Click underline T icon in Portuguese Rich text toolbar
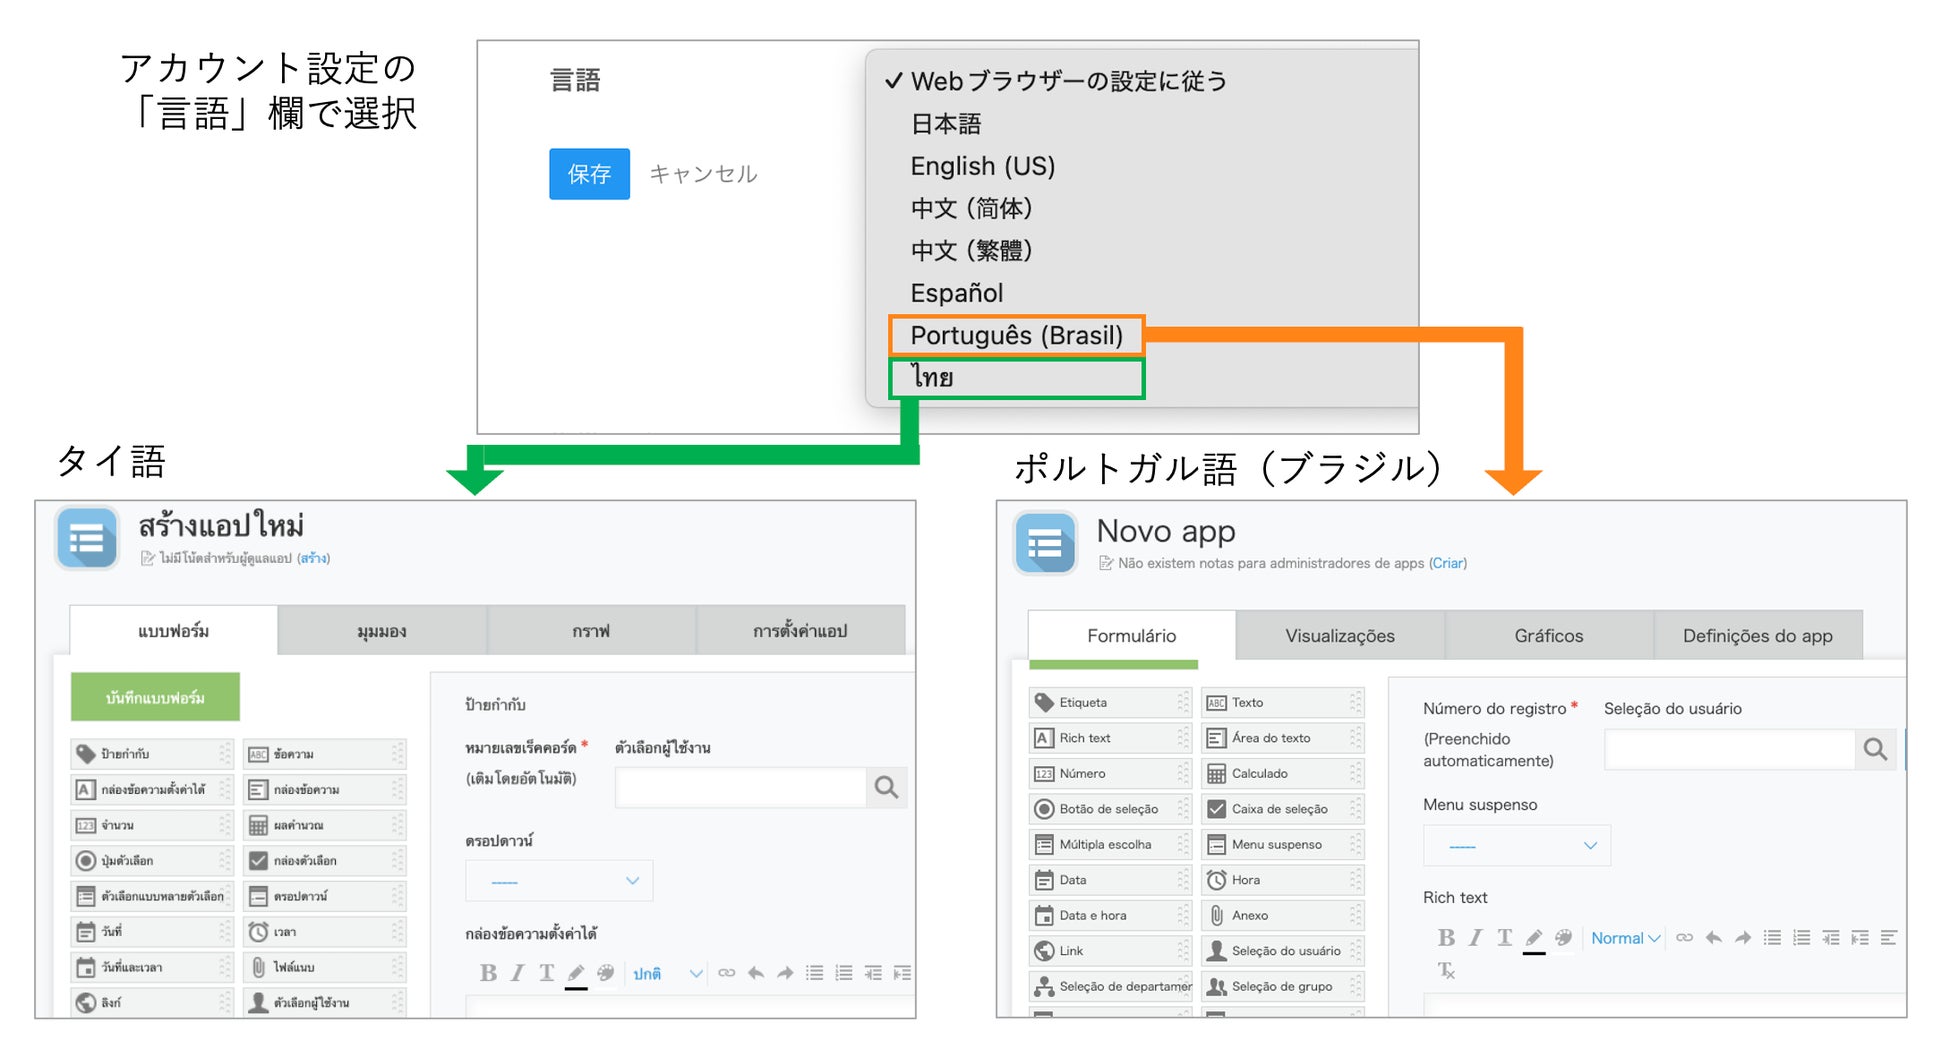1950x1040 pixels. 1504,937
